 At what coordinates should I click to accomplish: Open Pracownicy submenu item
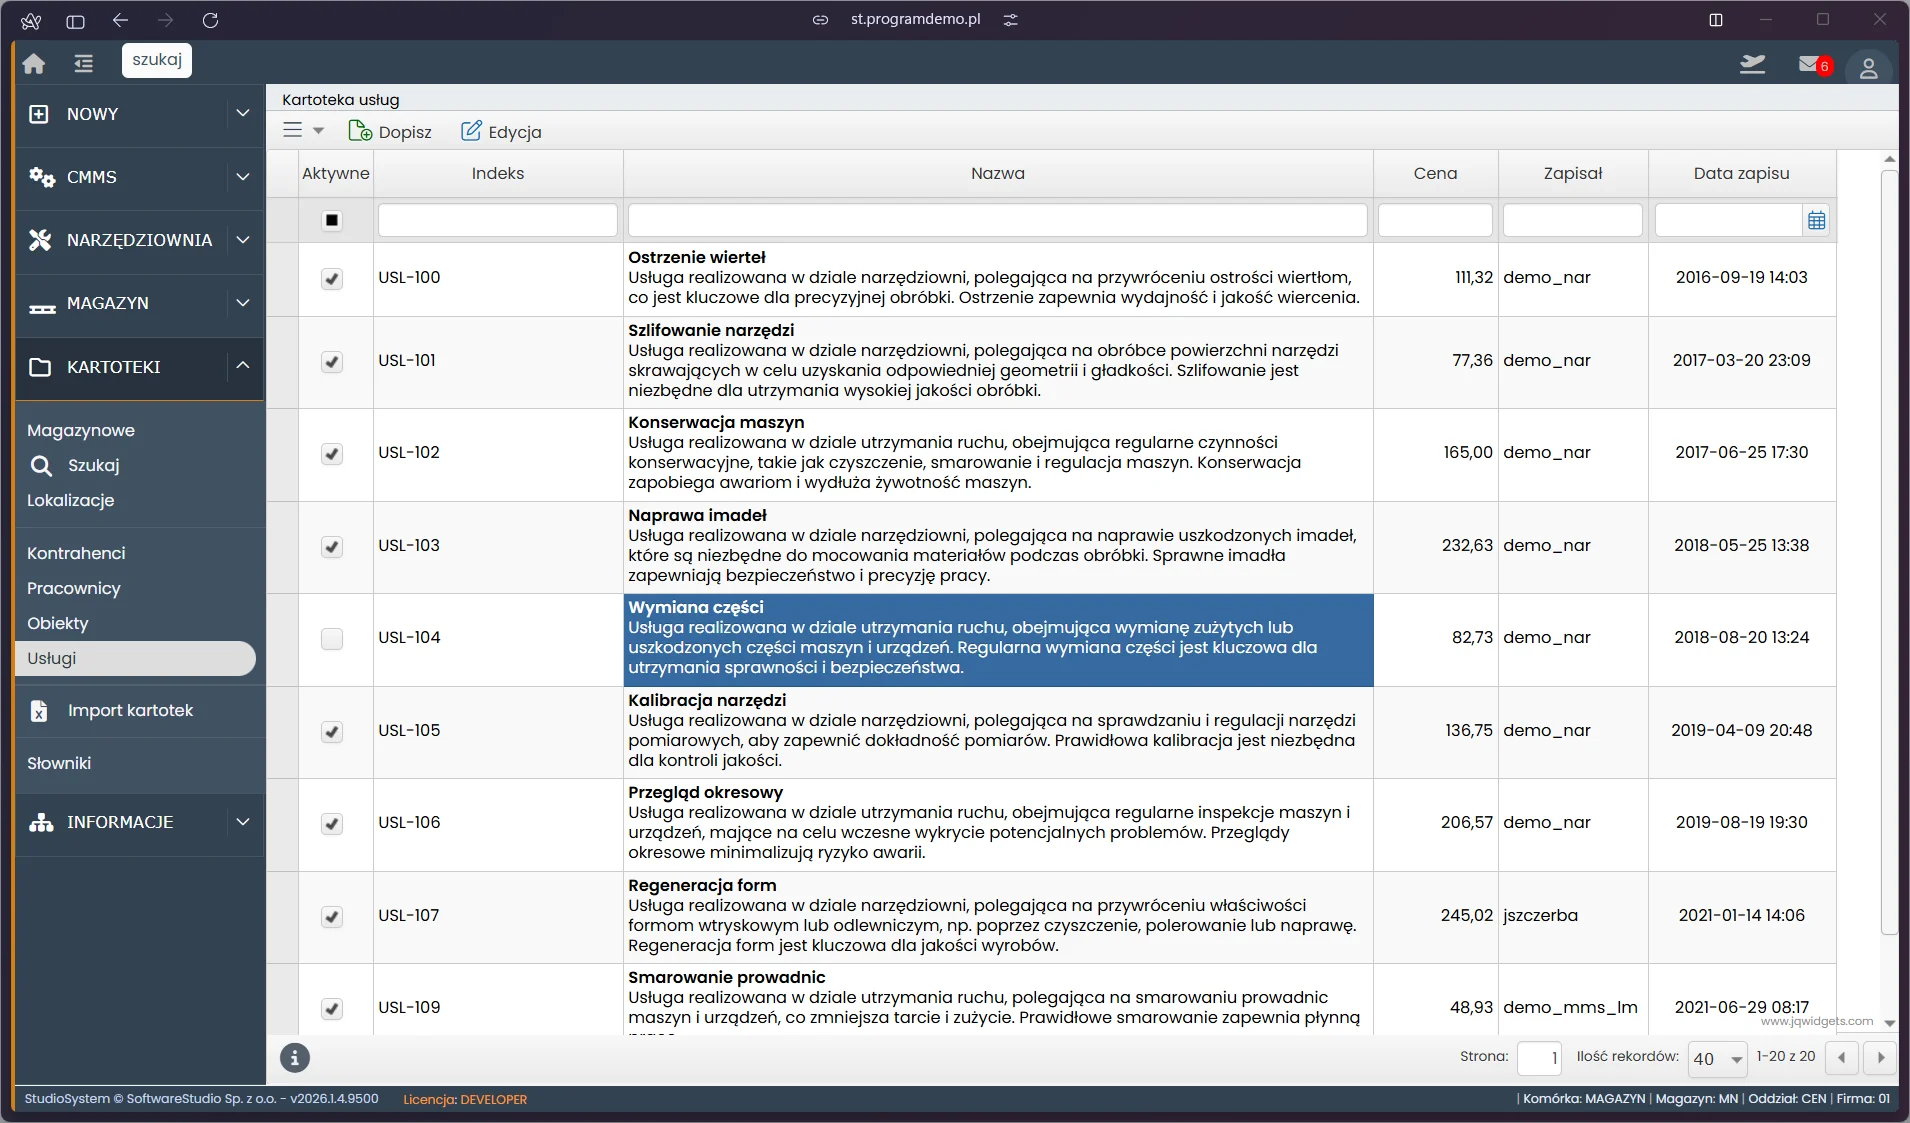pyautogui.click(x=74, y=589)
